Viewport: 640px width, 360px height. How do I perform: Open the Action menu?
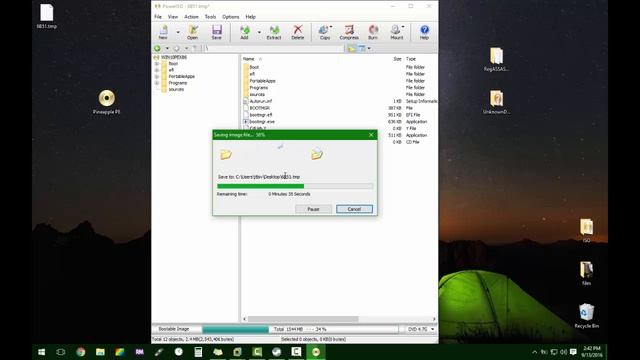191,17
